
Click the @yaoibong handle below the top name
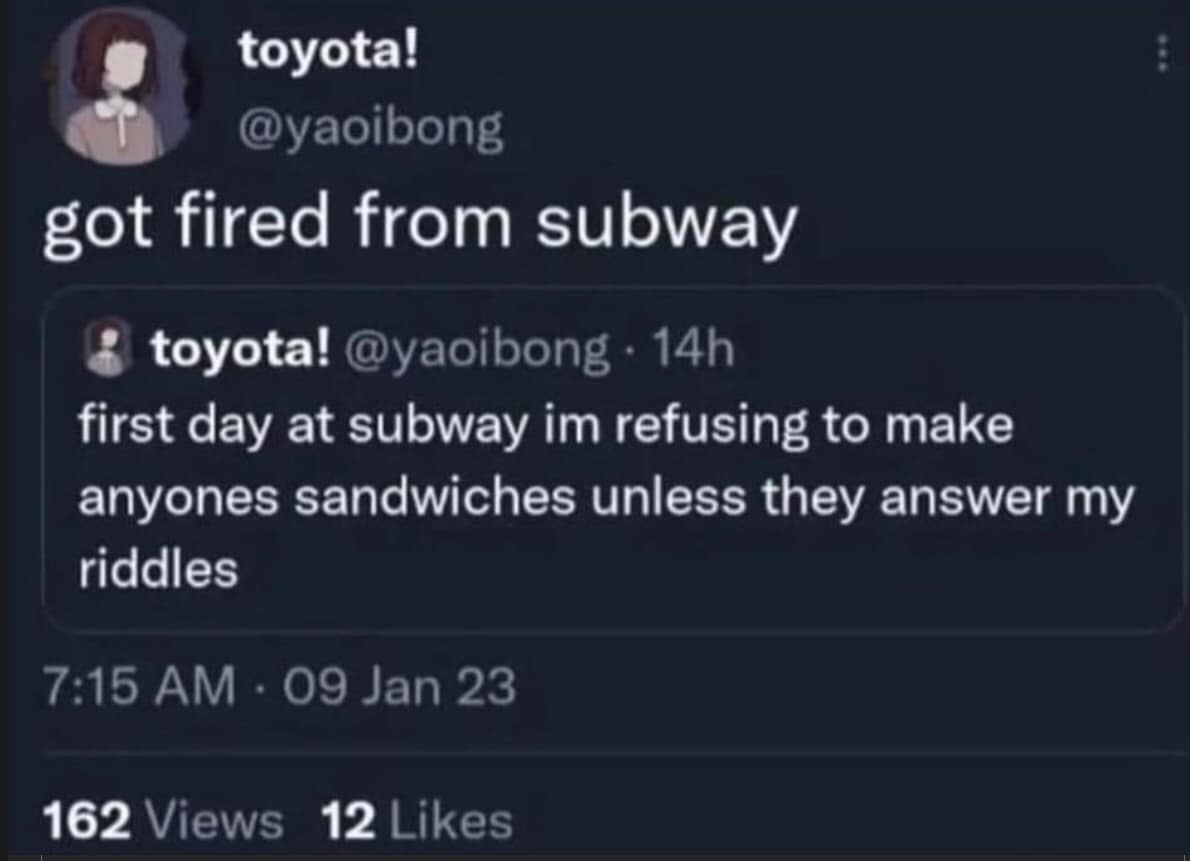click(370, 127)
